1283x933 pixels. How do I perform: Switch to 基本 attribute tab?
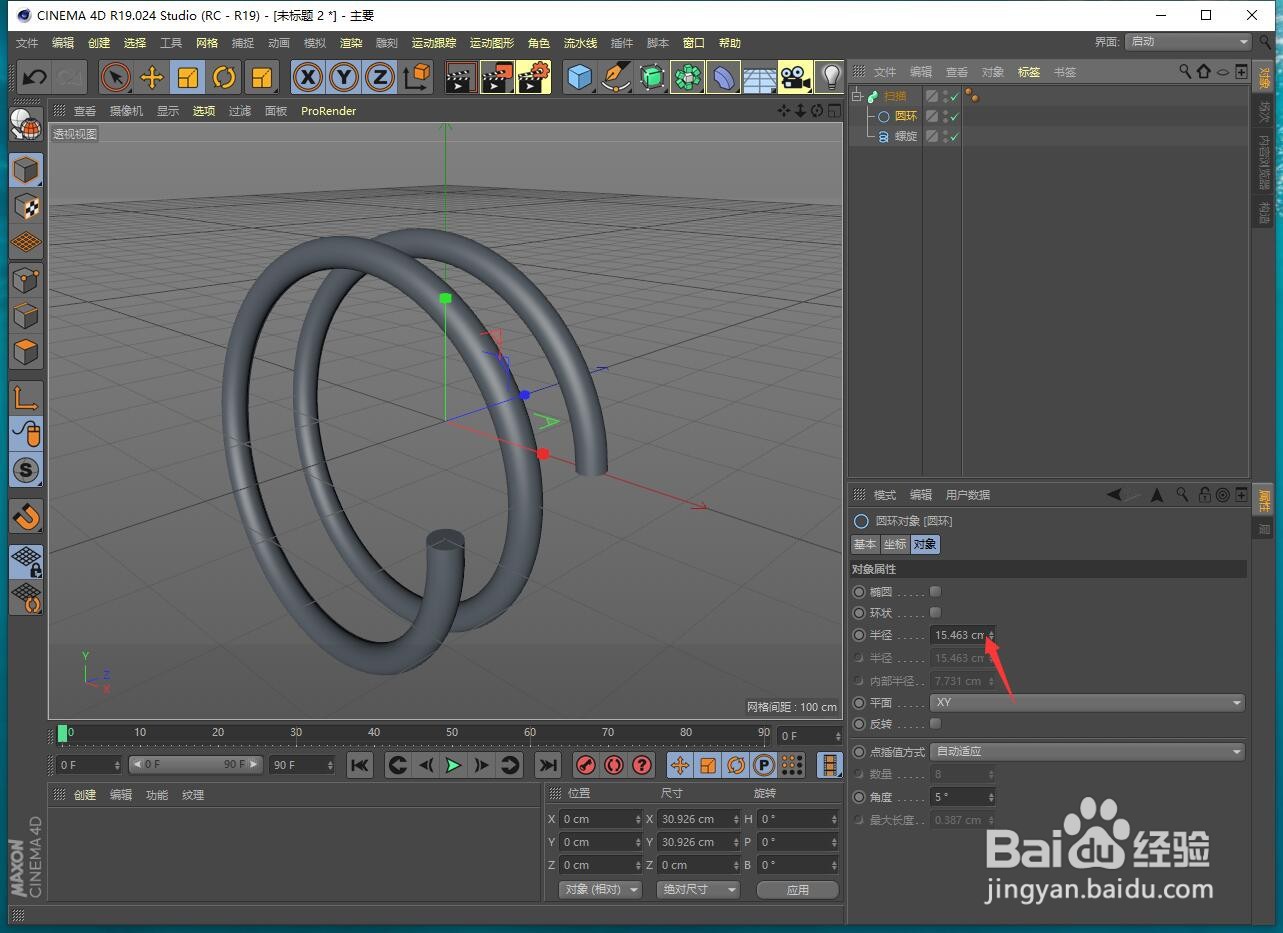point(864,544)
